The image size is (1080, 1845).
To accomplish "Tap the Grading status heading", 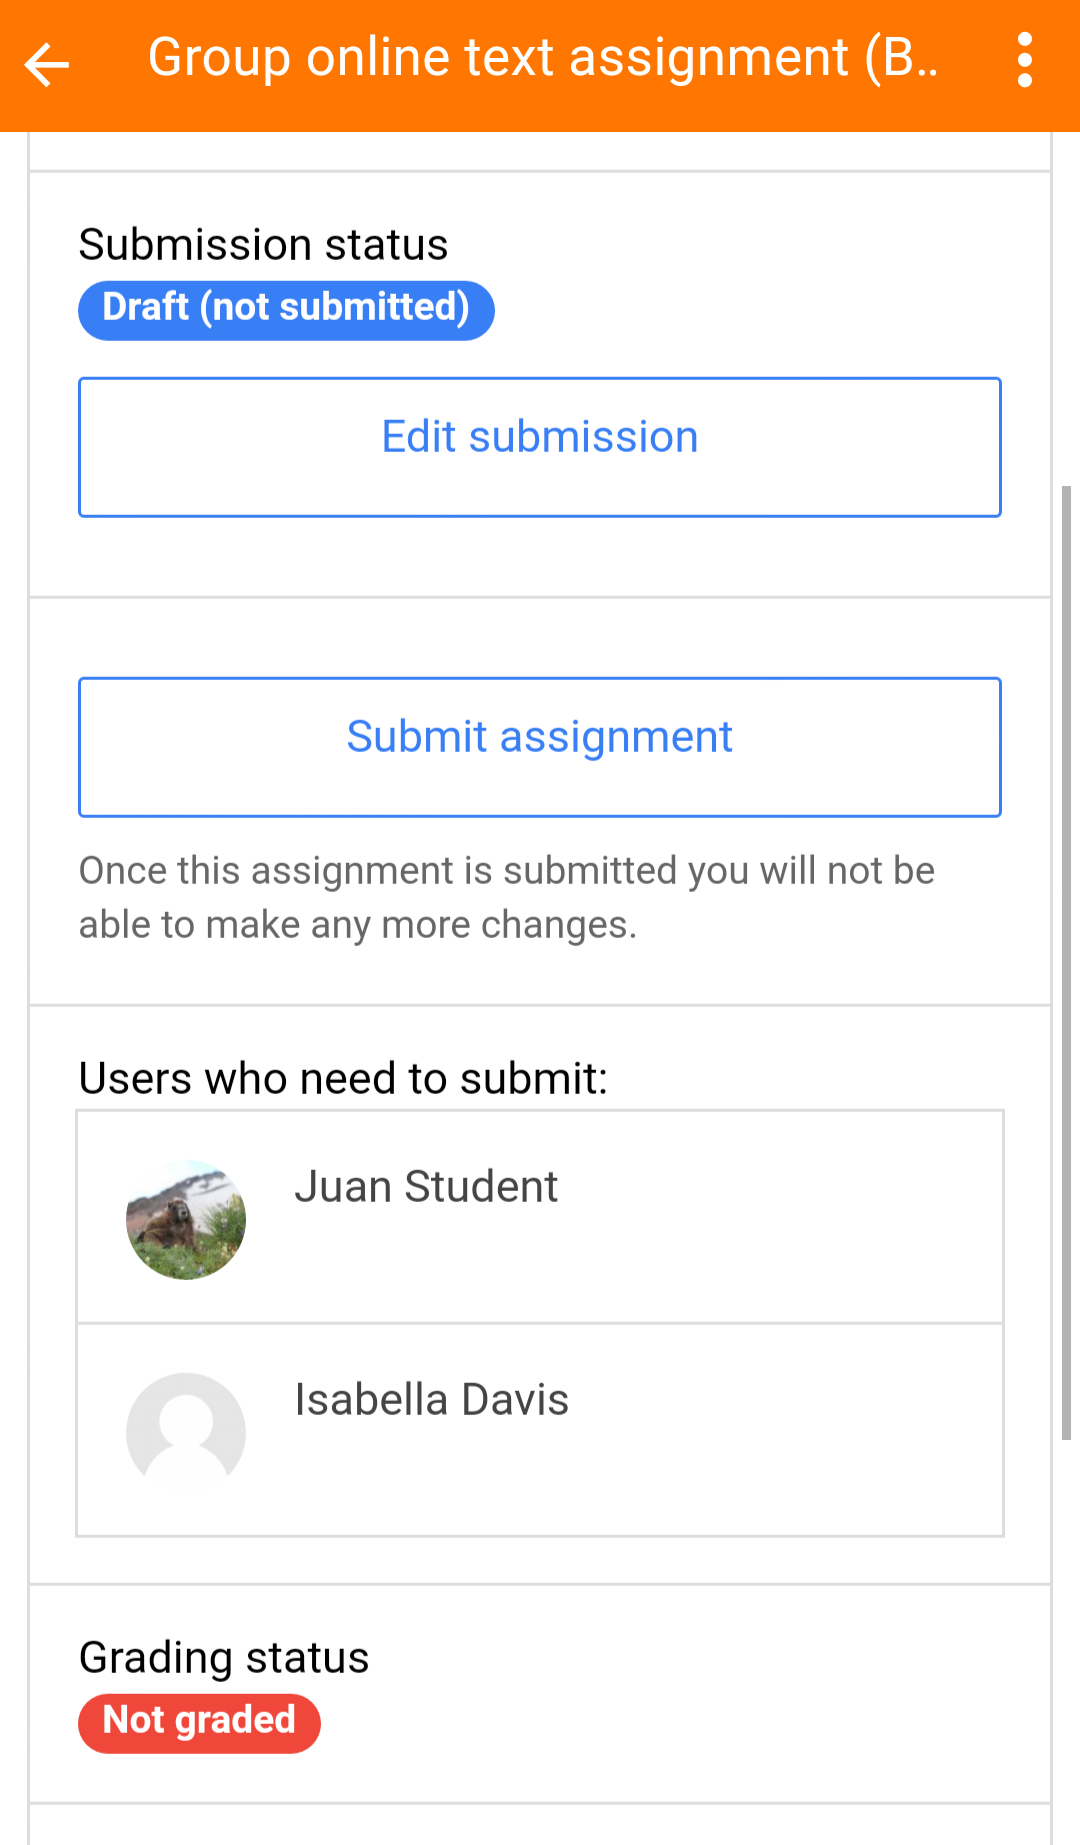I will click(224, 1658).
